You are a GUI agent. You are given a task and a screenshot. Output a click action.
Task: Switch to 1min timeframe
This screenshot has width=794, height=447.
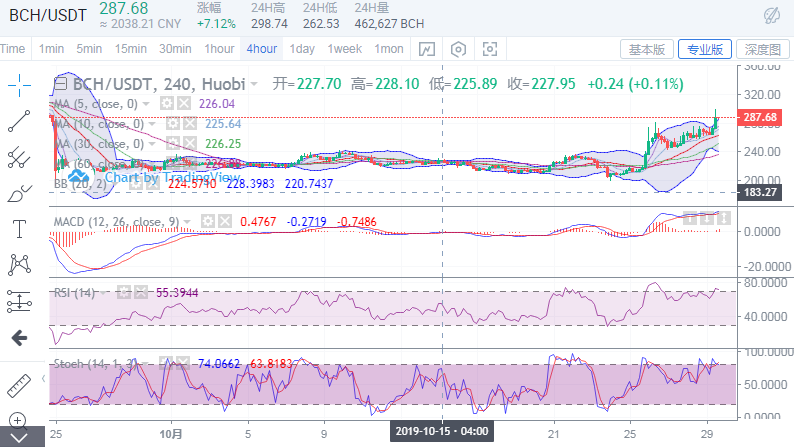pyautogui.click(x=51, y=49)
